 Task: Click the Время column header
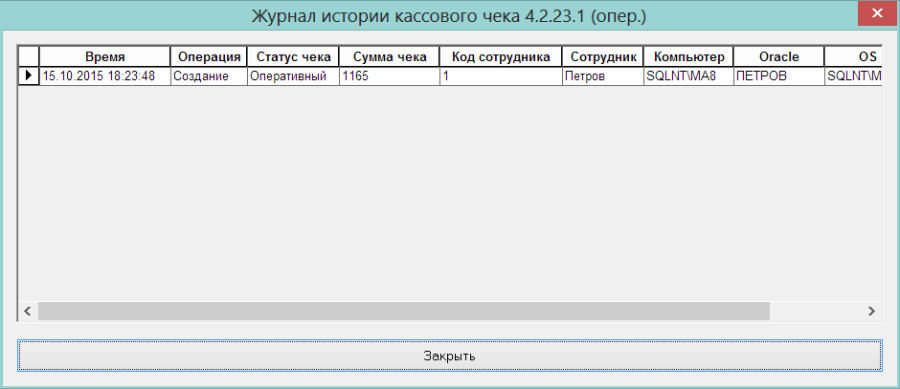coord(105,57)
